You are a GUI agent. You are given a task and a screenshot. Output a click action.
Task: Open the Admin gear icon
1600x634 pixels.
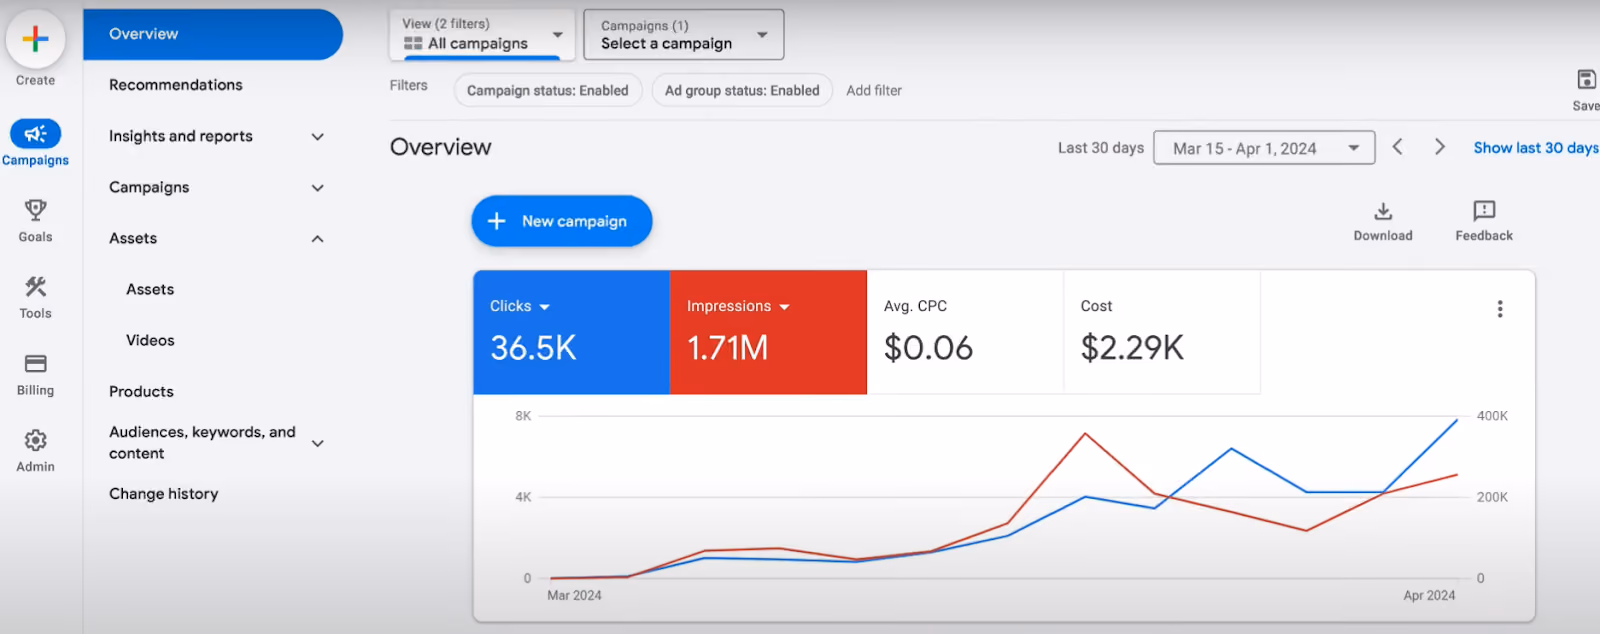pos(35,440)
